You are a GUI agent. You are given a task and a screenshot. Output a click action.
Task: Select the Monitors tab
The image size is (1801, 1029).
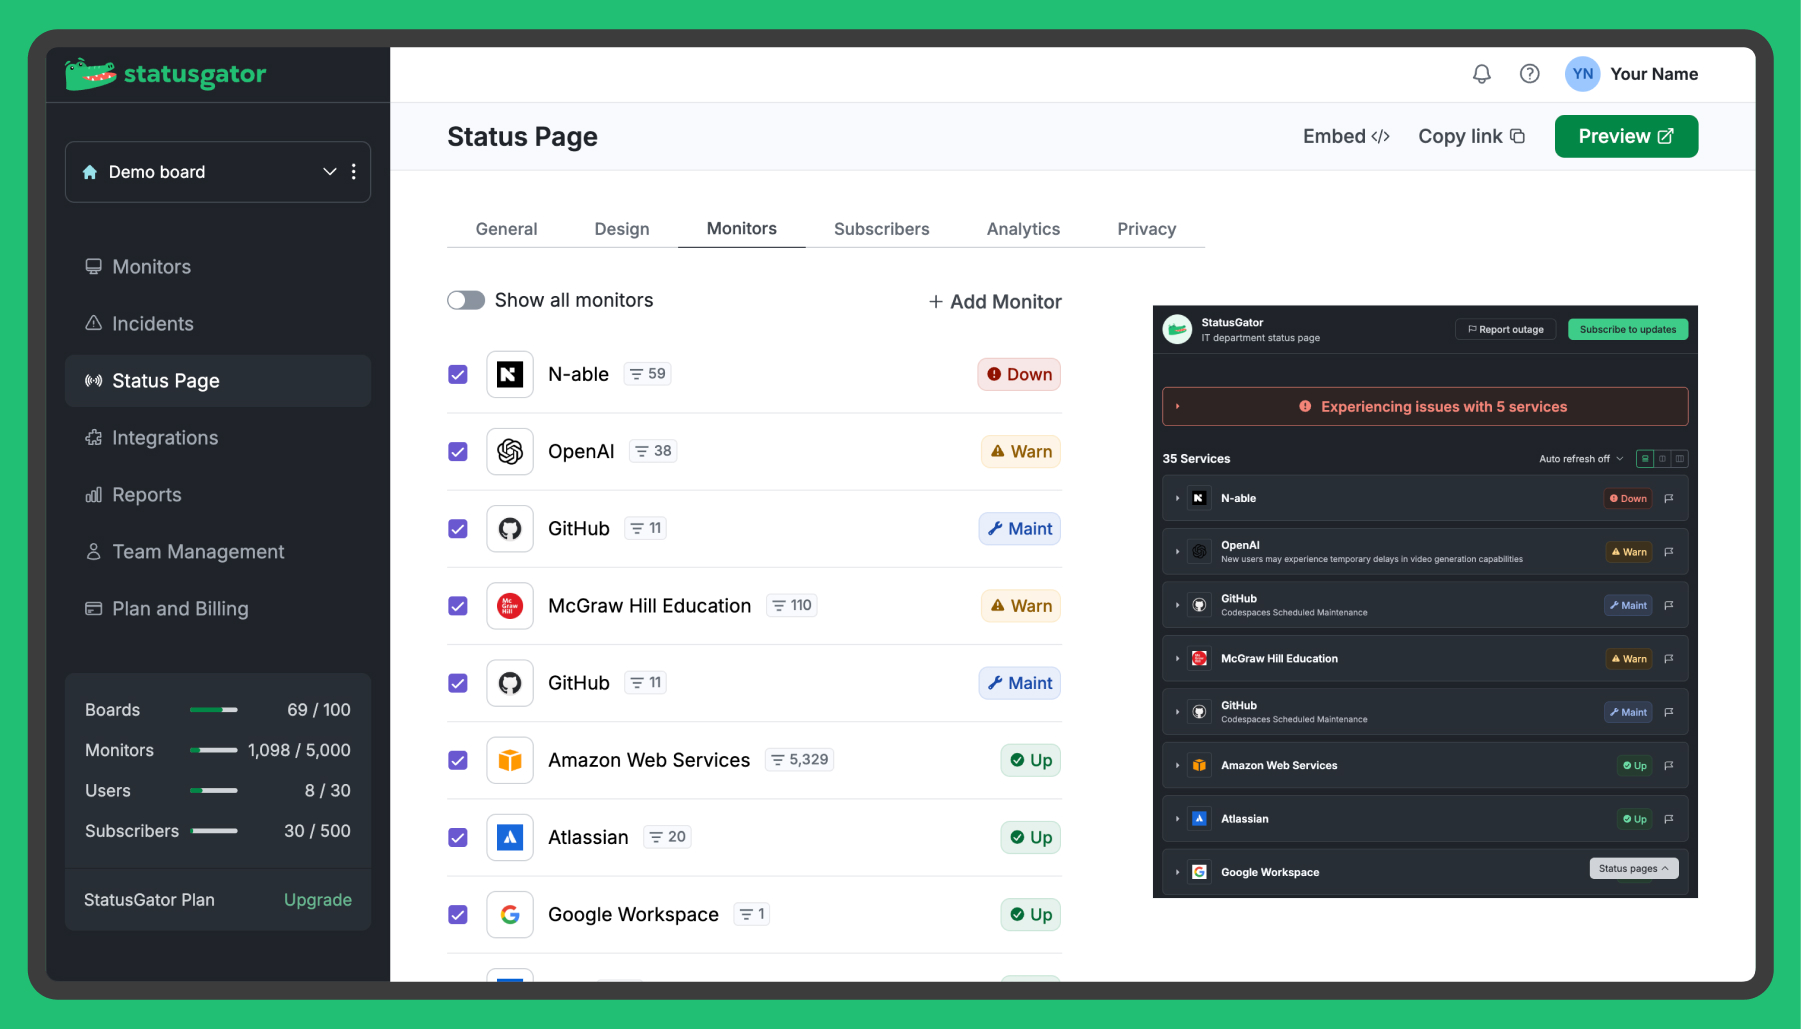(742, 228)
